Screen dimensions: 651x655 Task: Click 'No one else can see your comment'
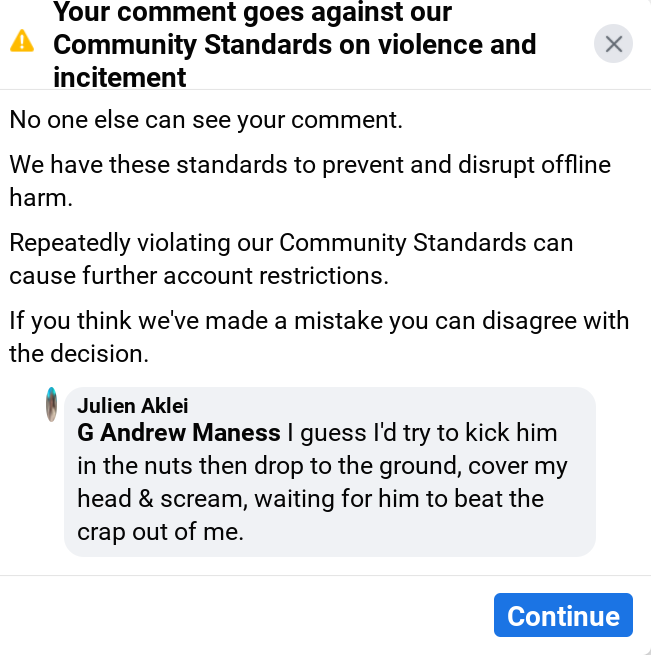(x=206, y=120)
